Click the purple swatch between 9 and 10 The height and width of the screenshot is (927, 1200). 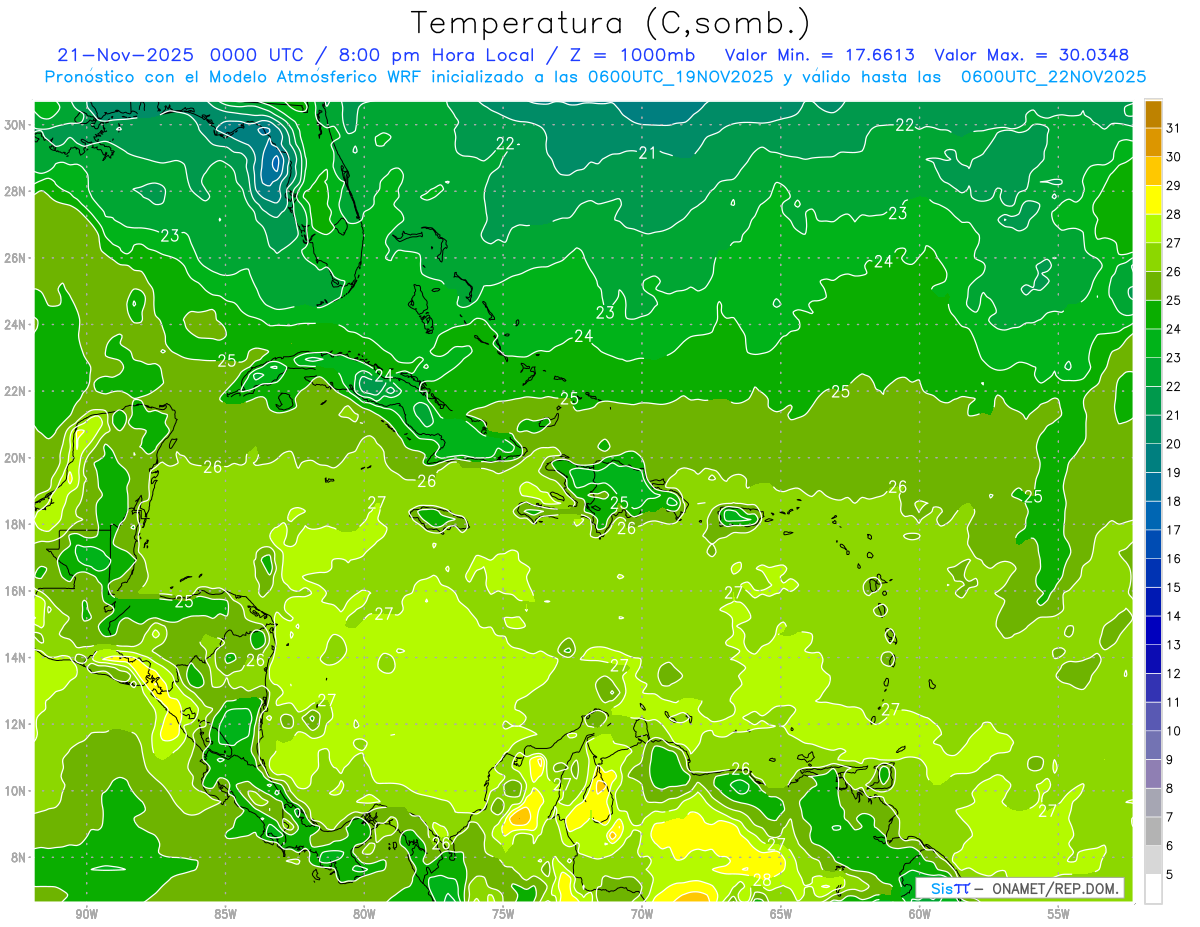[x=1153, y=745]
